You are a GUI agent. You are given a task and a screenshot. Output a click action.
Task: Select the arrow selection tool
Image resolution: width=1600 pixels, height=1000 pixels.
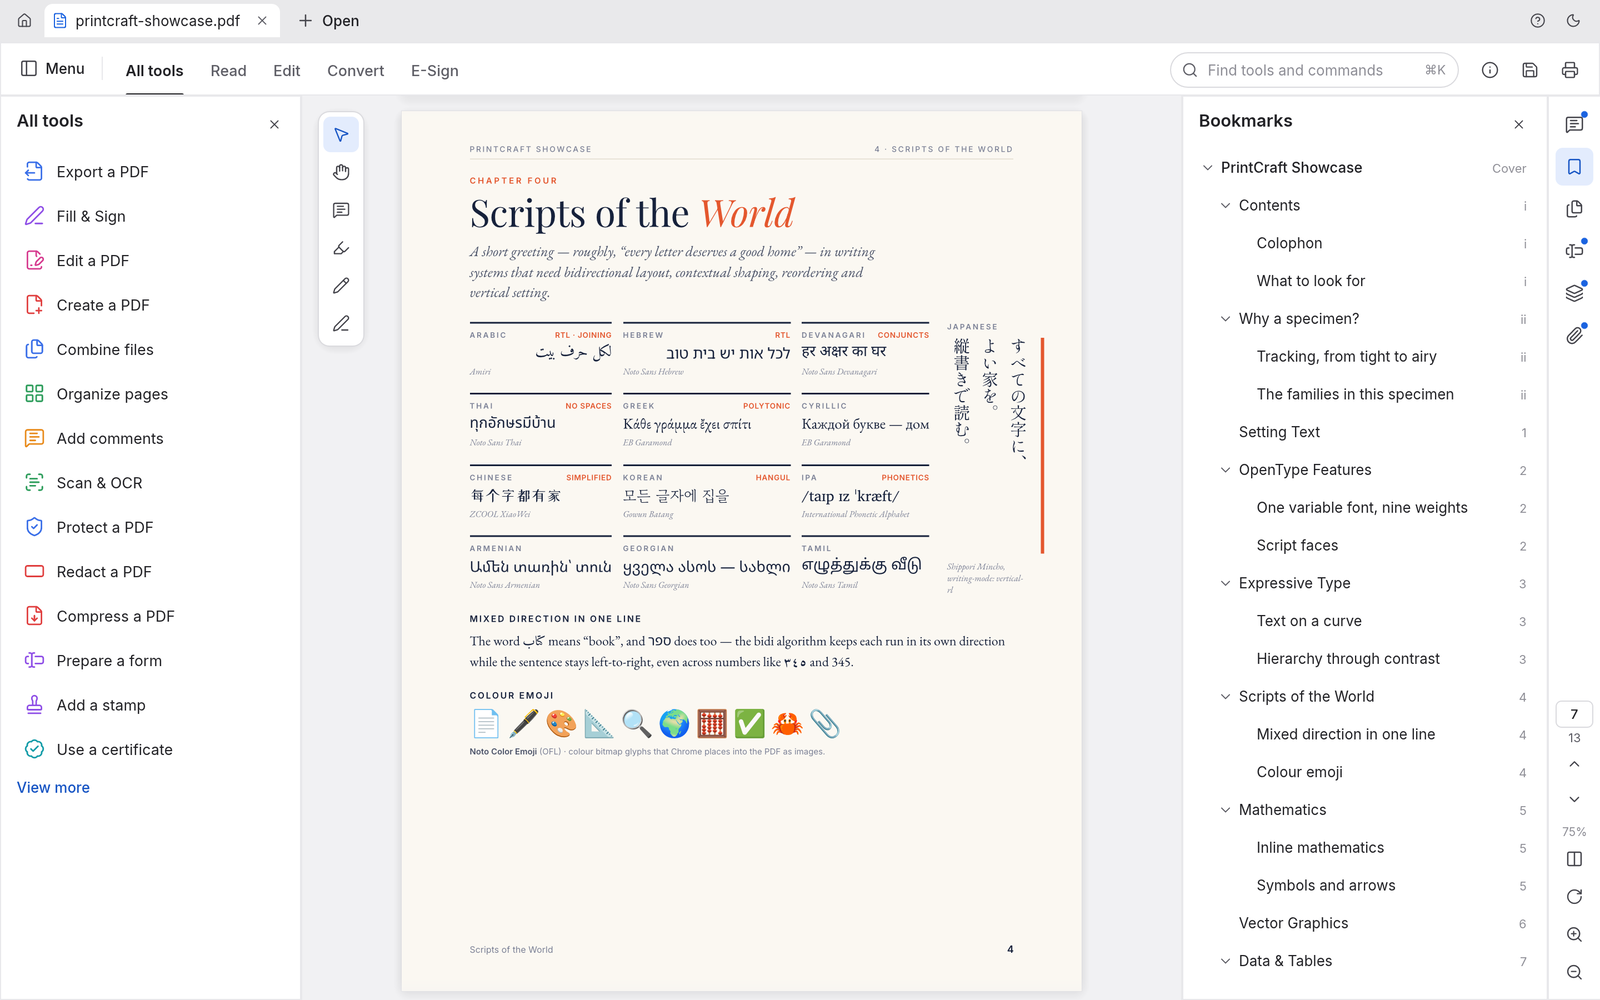click(341, 135)
